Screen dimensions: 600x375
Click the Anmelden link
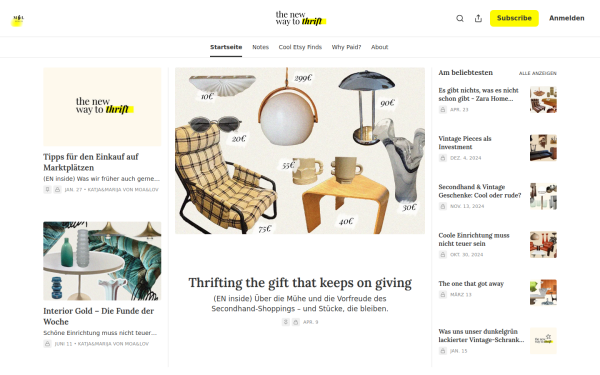tap(567, 18)
